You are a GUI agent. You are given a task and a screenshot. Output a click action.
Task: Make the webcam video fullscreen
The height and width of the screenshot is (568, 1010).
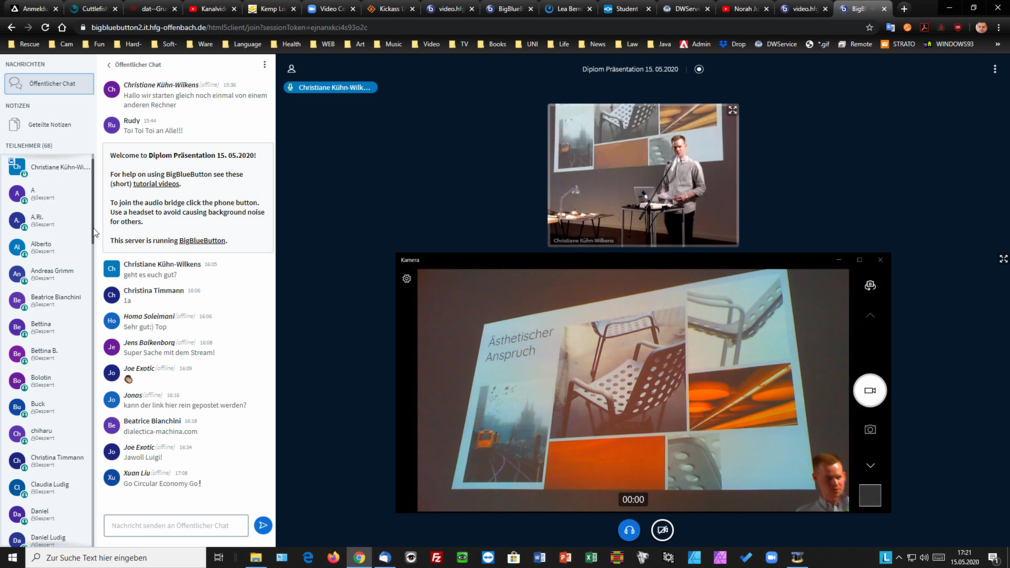point(732,111)
